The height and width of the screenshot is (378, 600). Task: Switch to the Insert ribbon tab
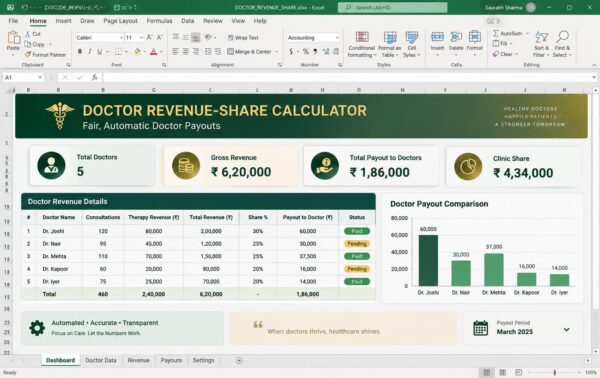[x=64, y=21]
